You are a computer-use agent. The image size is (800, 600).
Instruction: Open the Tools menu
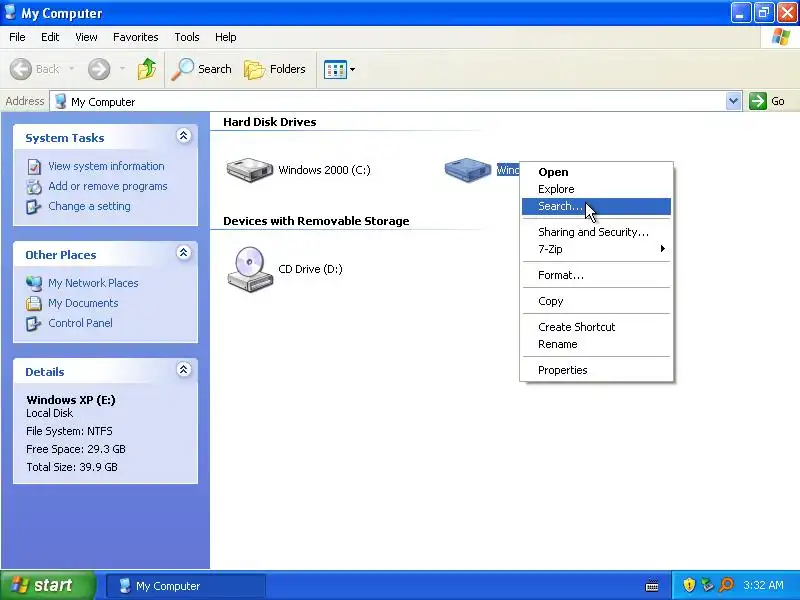(x=187, y=37)
